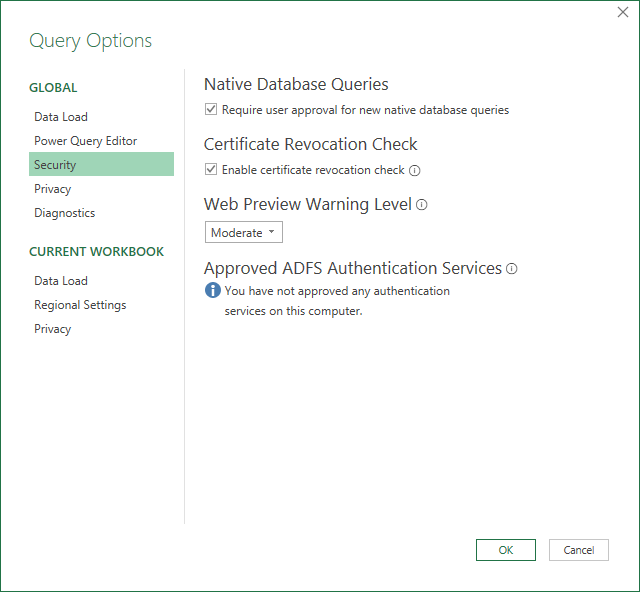The width and height of the screenshot is (640, 592).
Task: Uncheck Enable certificate revocation check
Action: tap(211, 170)
